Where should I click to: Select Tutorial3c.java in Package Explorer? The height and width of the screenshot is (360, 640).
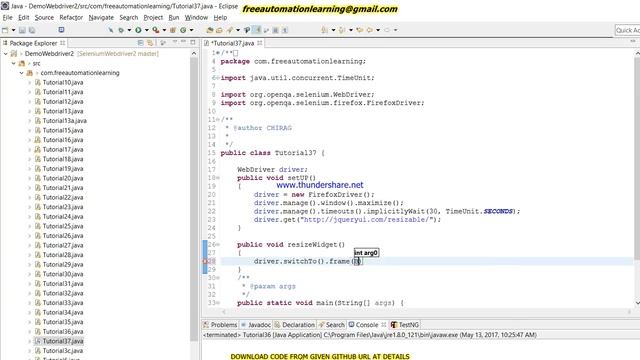click(x=62, y=351)
